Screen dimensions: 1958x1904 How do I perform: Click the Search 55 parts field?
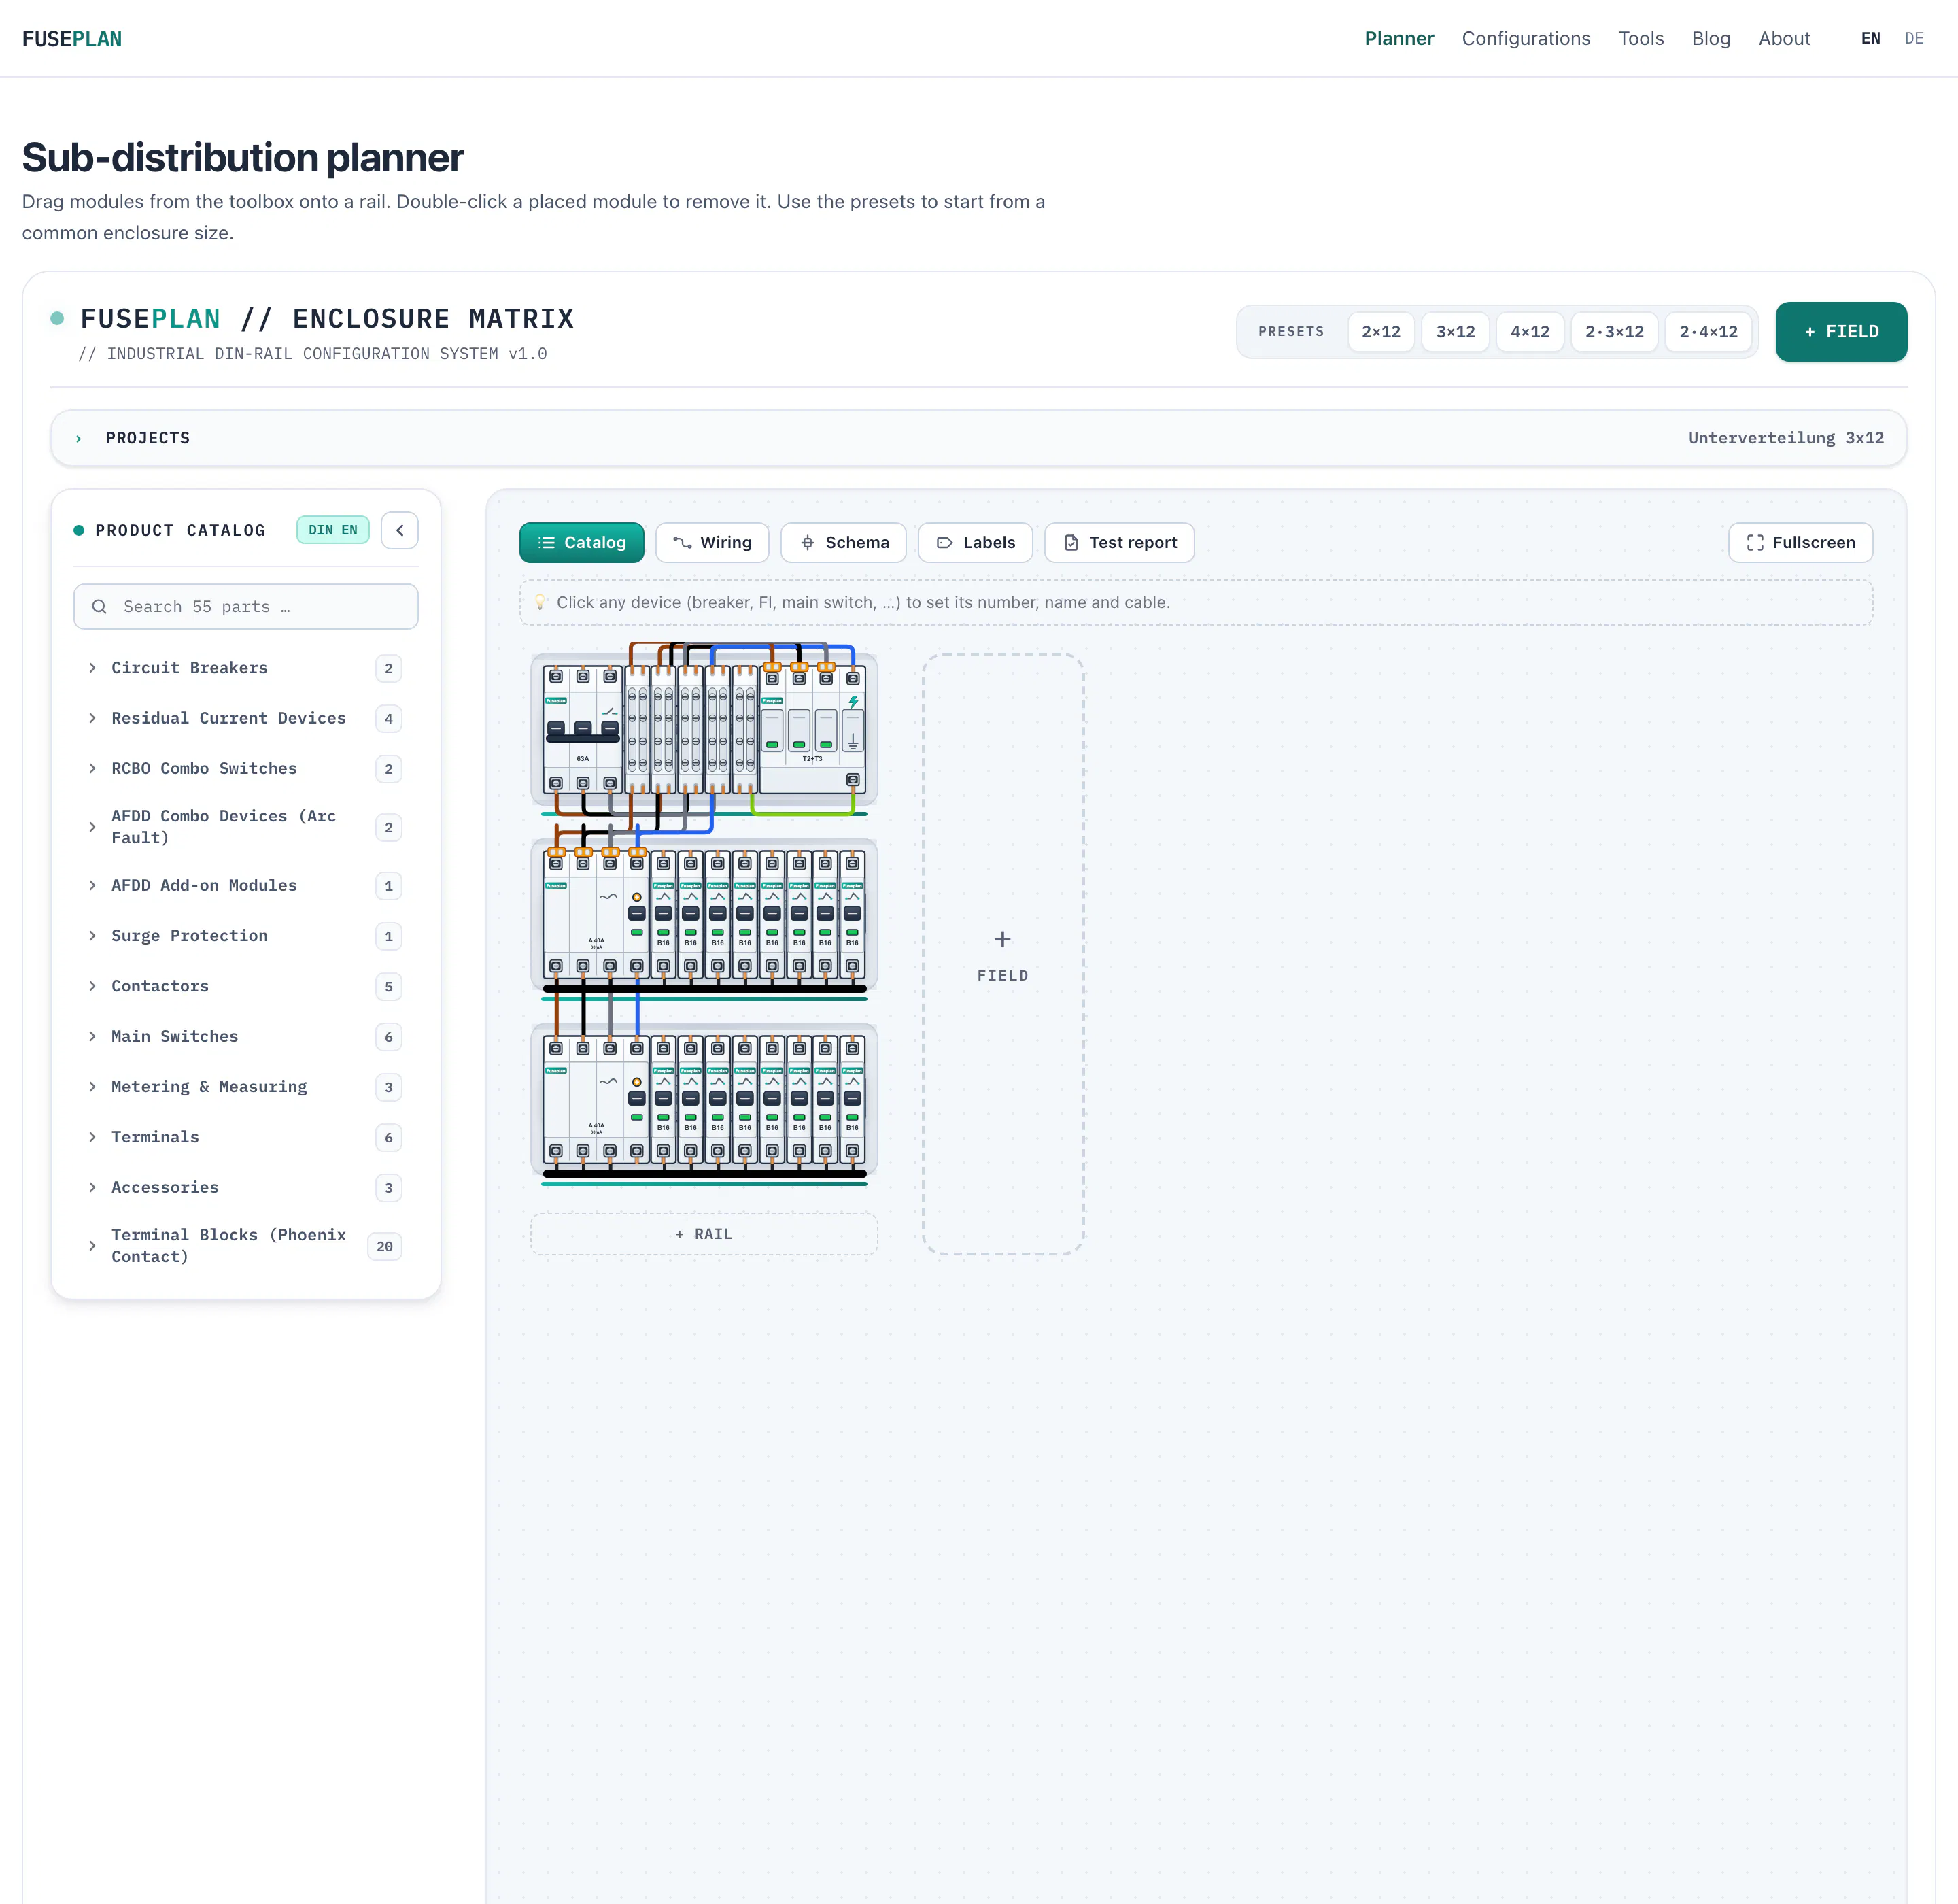pos(246,606)
